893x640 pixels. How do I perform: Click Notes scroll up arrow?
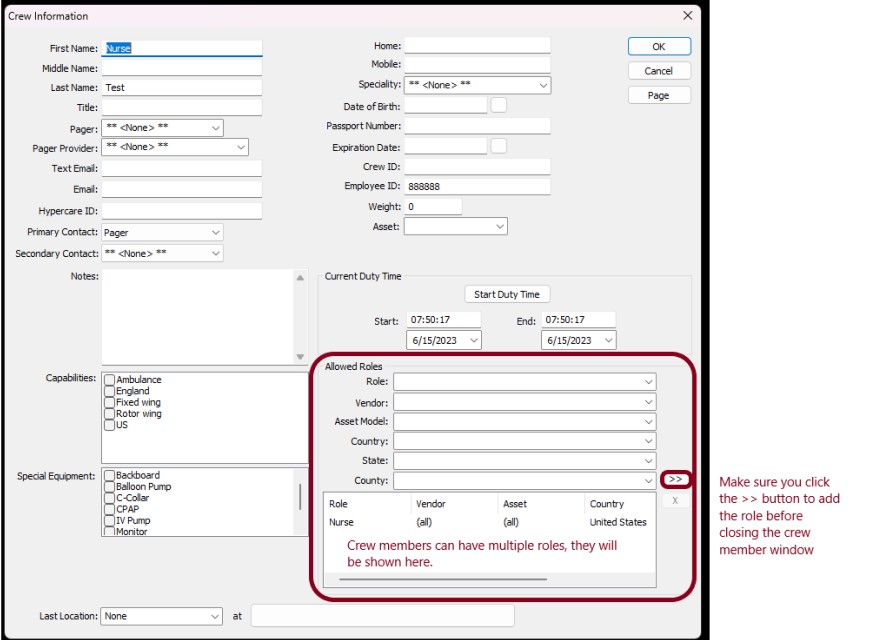tap(300, 278)
